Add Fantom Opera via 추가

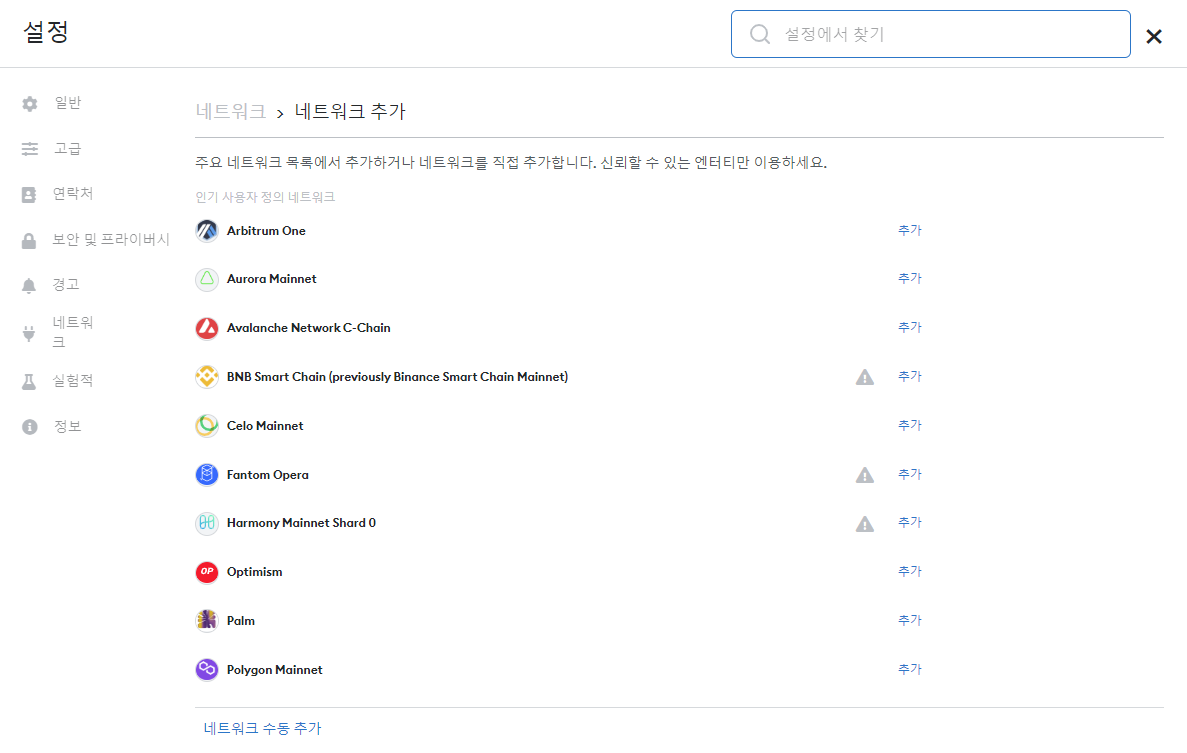click(x=909, y=475)
